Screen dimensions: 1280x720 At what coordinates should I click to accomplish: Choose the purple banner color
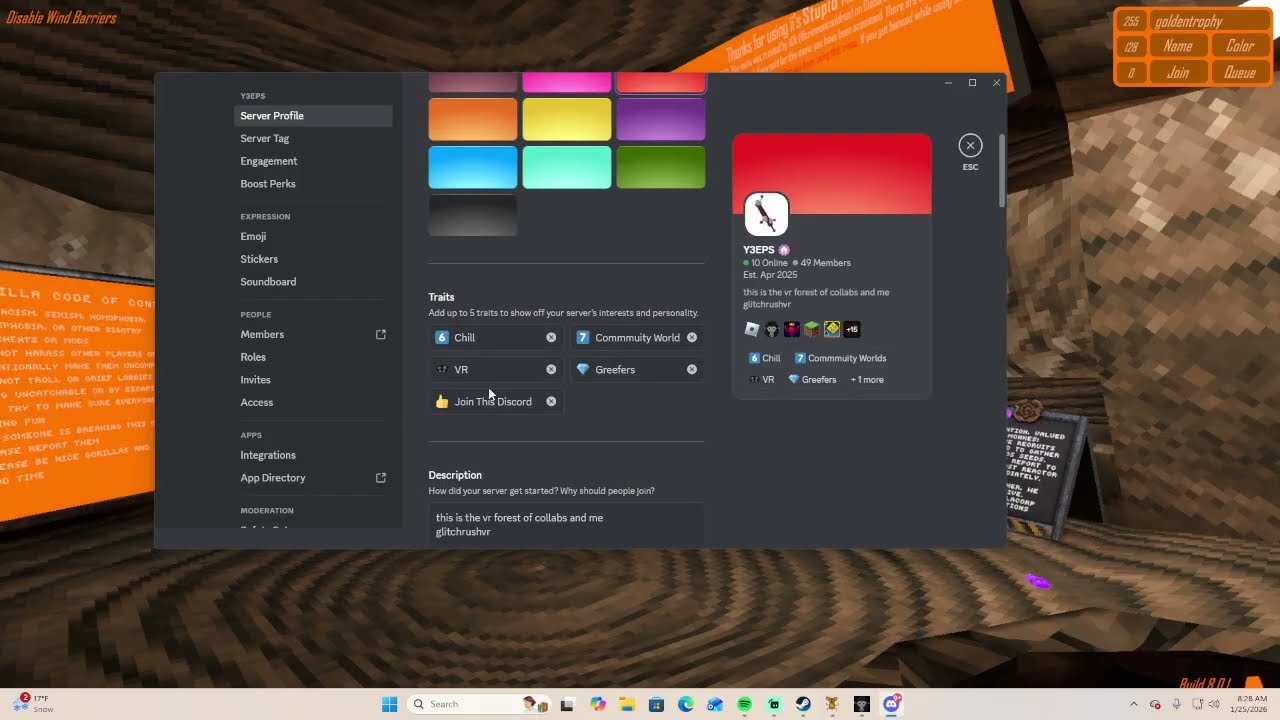point(661,119)
